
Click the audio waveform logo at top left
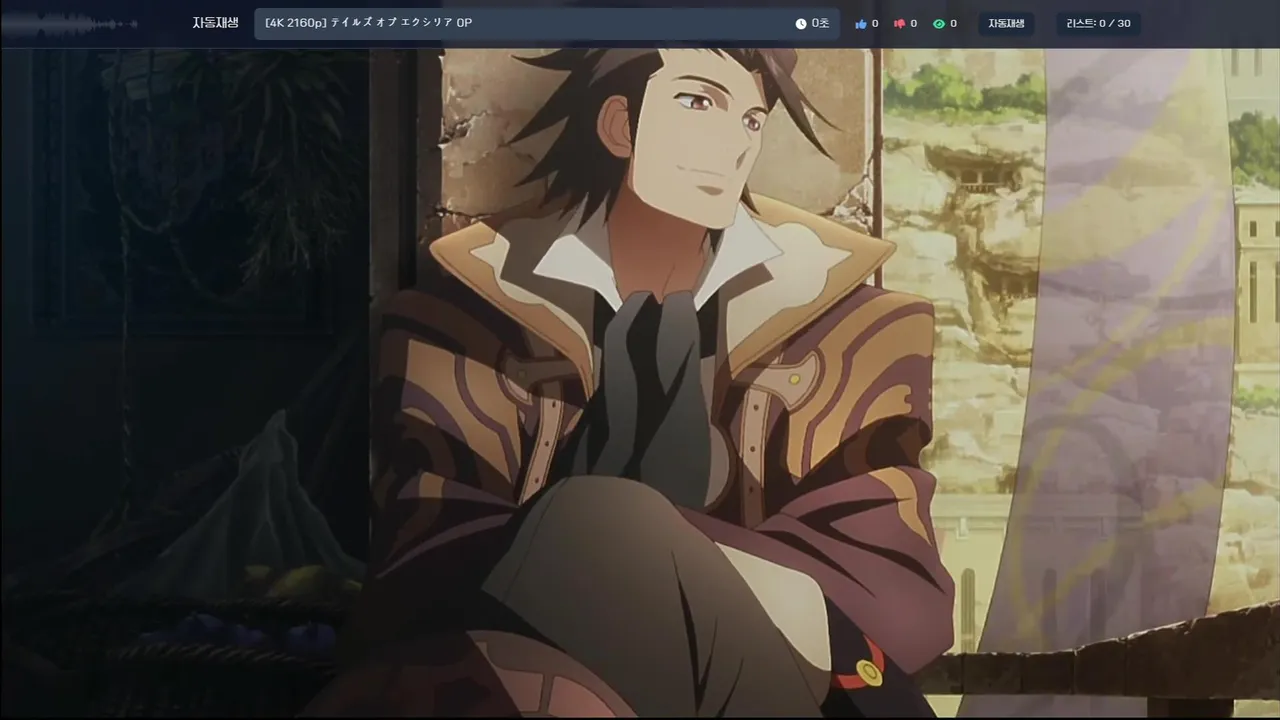tap(70, 23)
